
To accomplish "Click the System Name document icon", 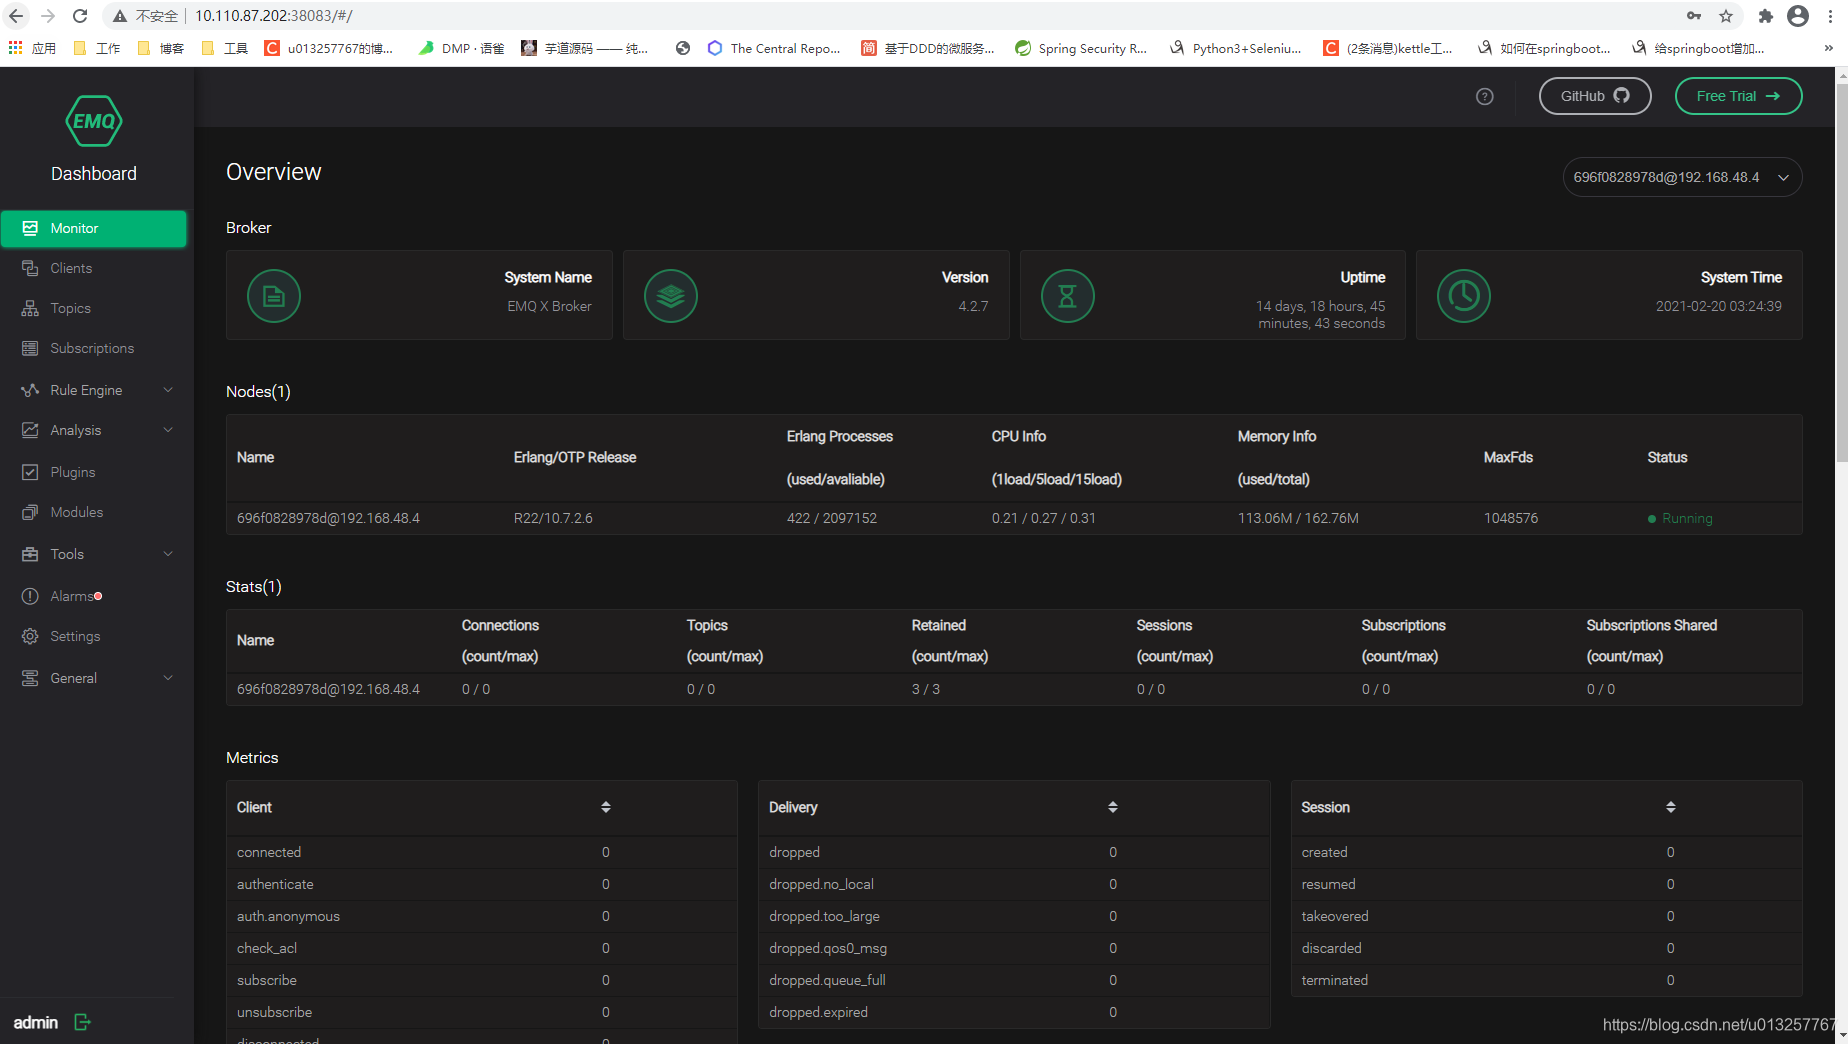I will click(x=274, y=296).
